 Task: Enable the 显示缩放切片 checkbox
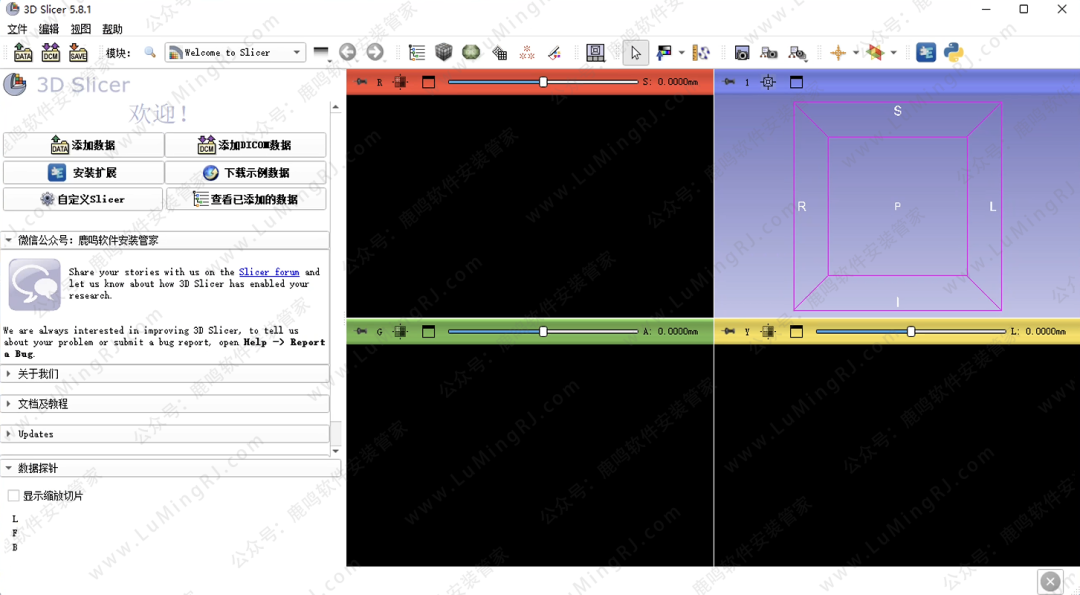click(14, 496)
